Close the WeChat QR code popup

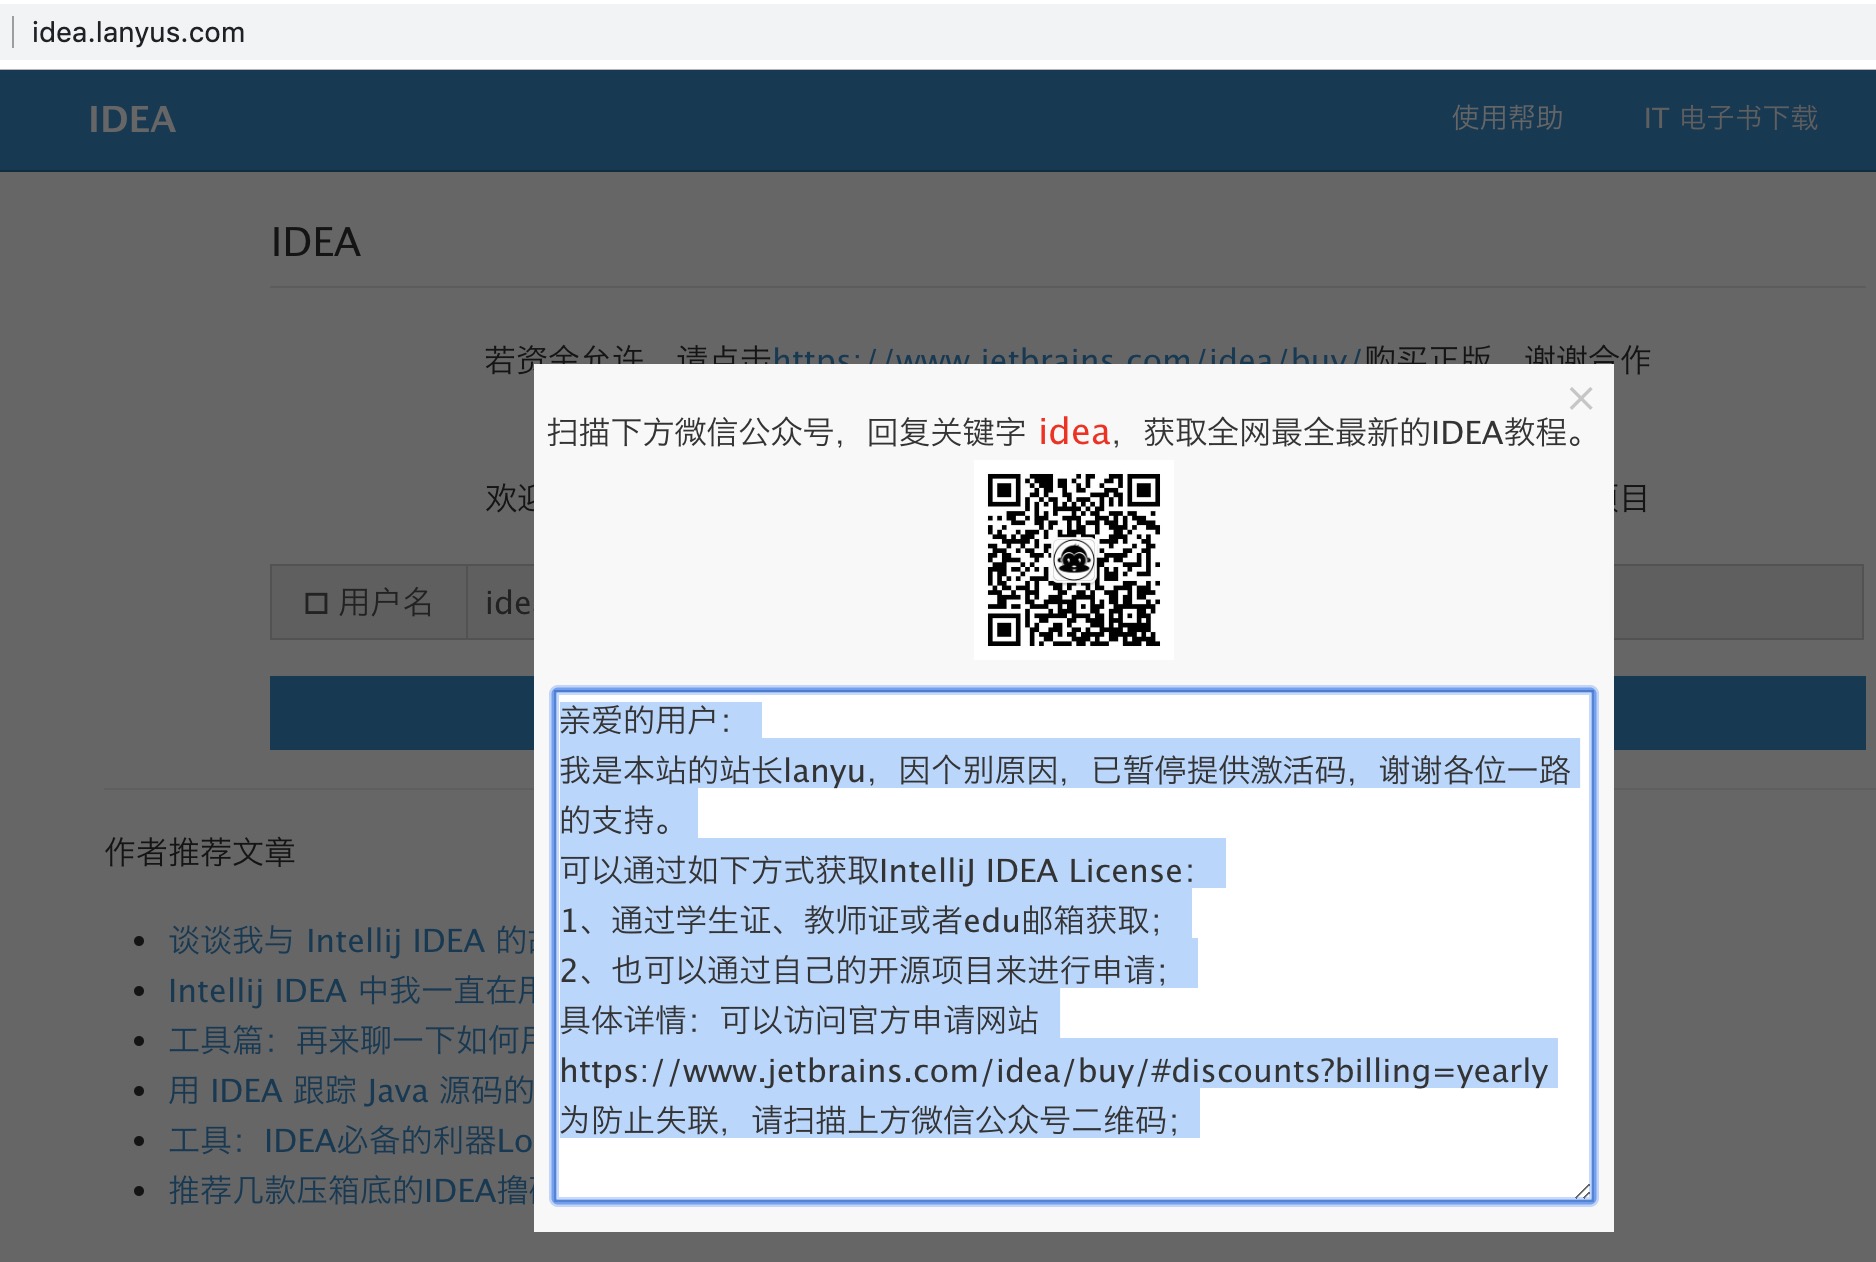click(x=1580, y=399)
